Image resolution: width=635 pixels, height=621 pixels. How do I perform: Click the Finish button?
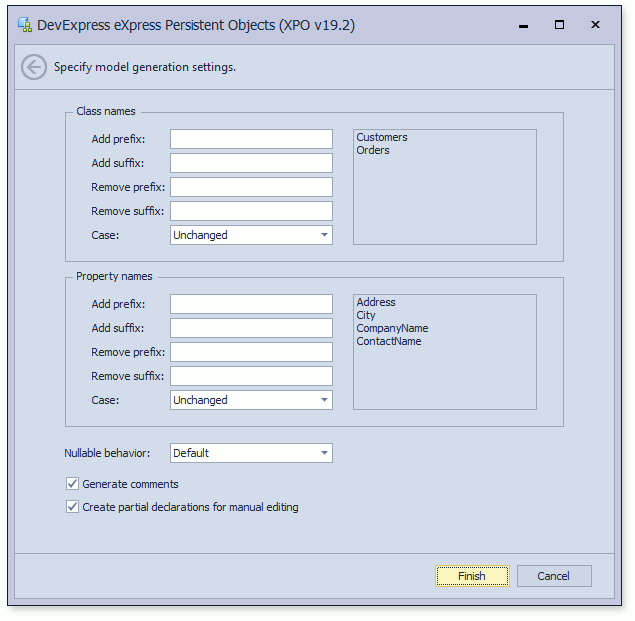click(x=472, y=576)
